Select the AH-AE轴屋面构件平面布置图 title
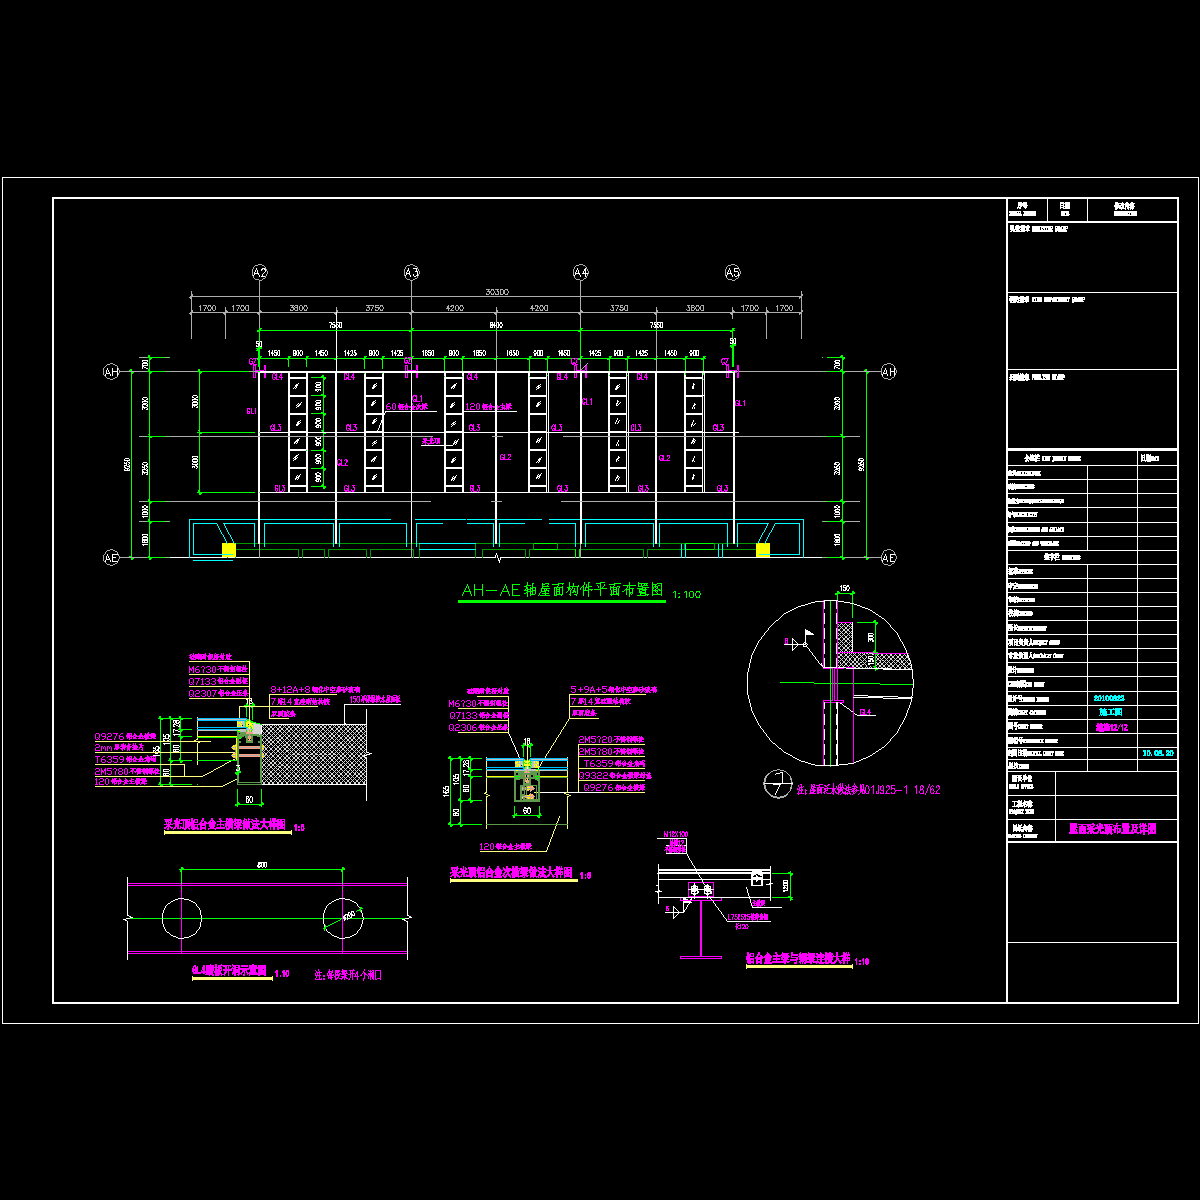The image size is (1200, 1200). pyautogui.click(x=562, y=591)
